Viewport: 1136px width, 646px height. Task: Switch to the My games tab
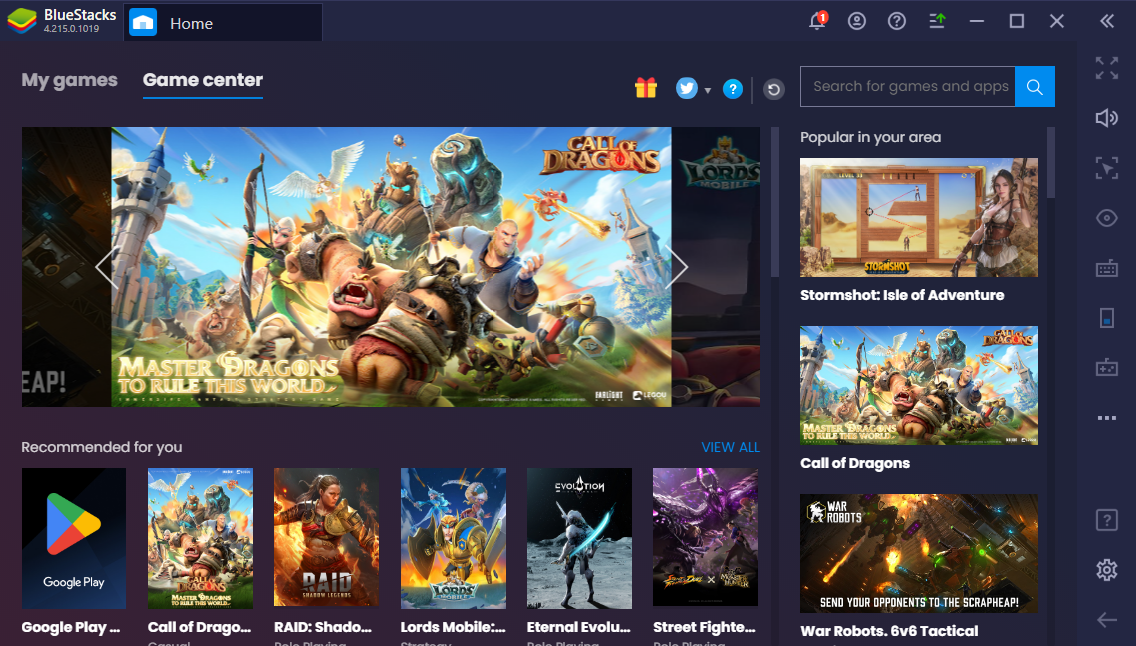70,80
